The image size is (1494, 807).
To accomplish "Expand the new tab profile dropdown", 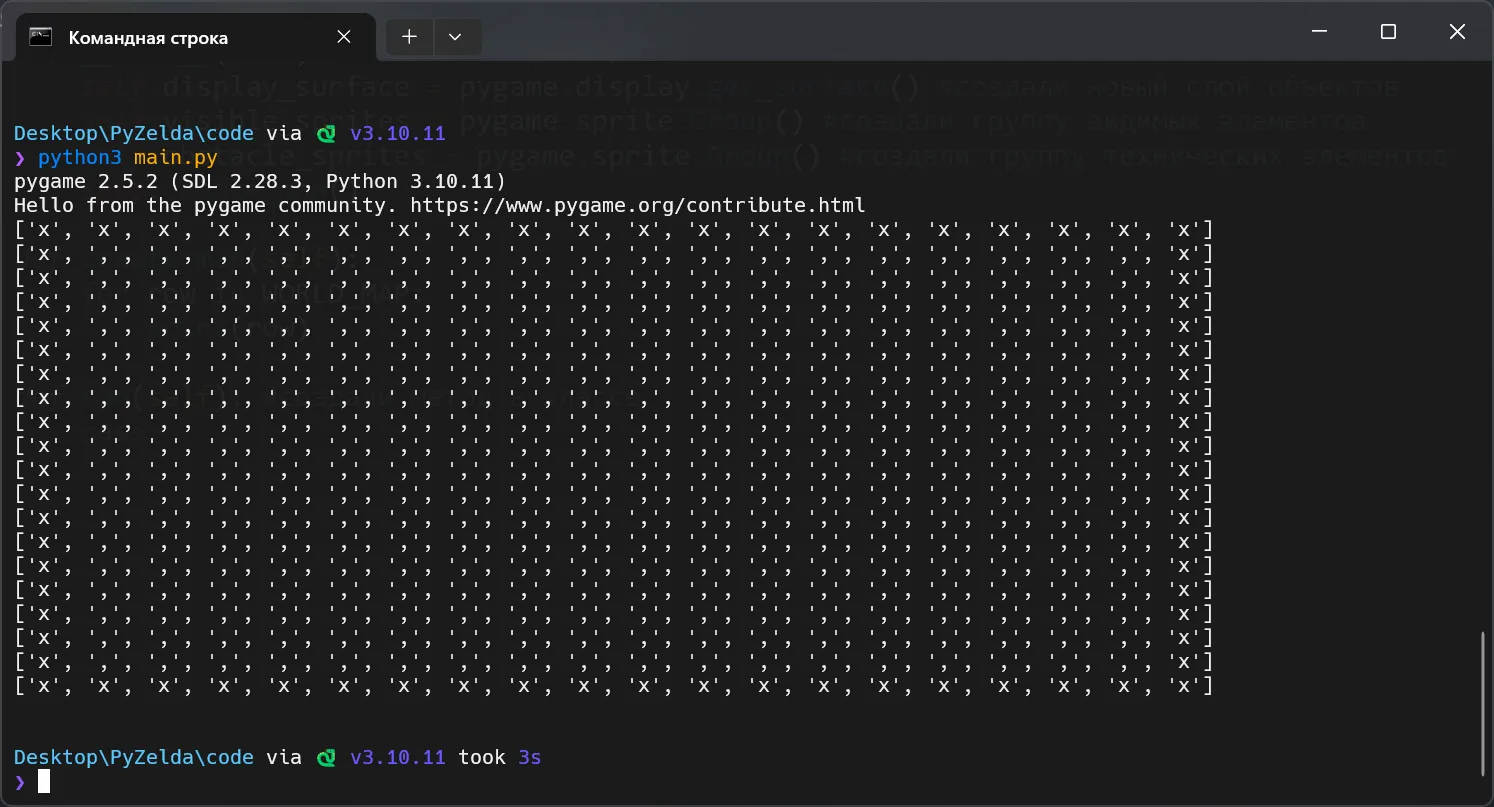I will pos(455,37).
